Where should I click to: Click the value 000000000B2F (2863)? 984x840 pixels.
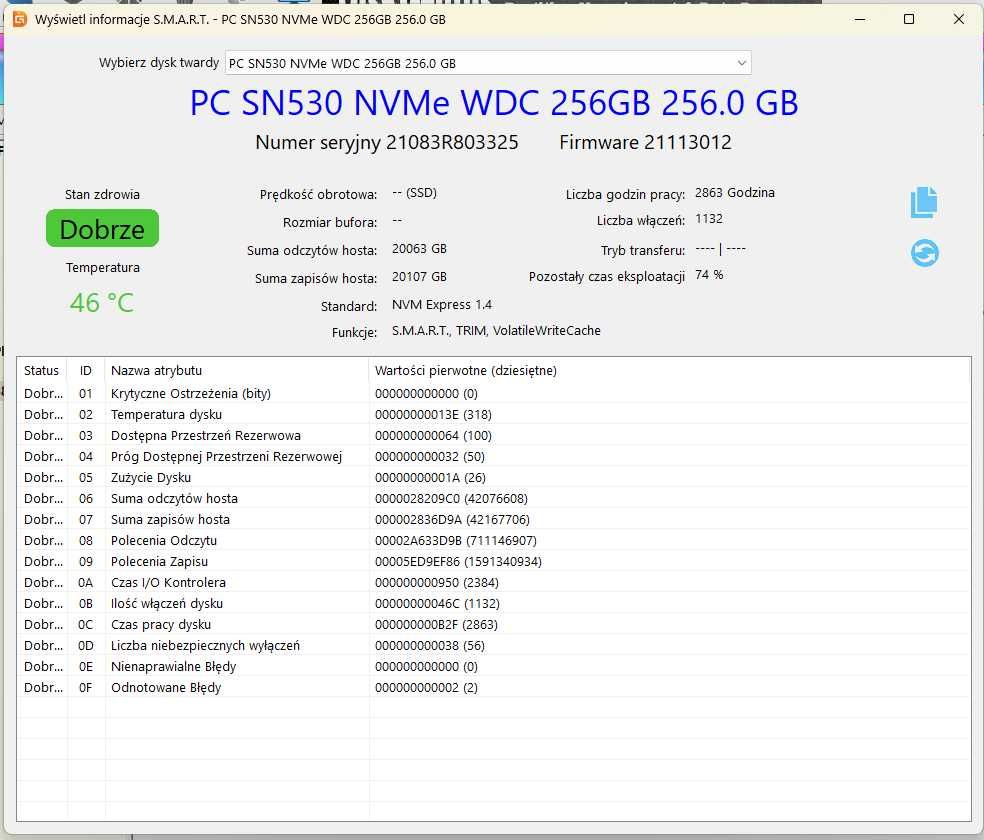point(436,625)
